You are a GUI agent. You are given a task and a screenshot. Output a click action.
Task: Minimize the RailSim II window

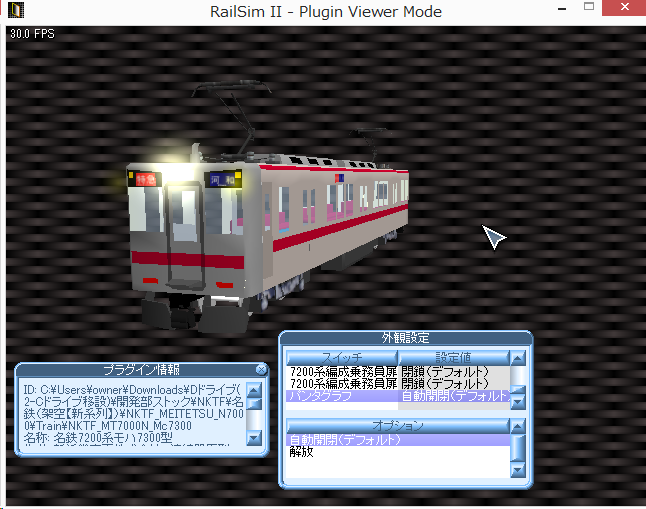coord(562,8)
